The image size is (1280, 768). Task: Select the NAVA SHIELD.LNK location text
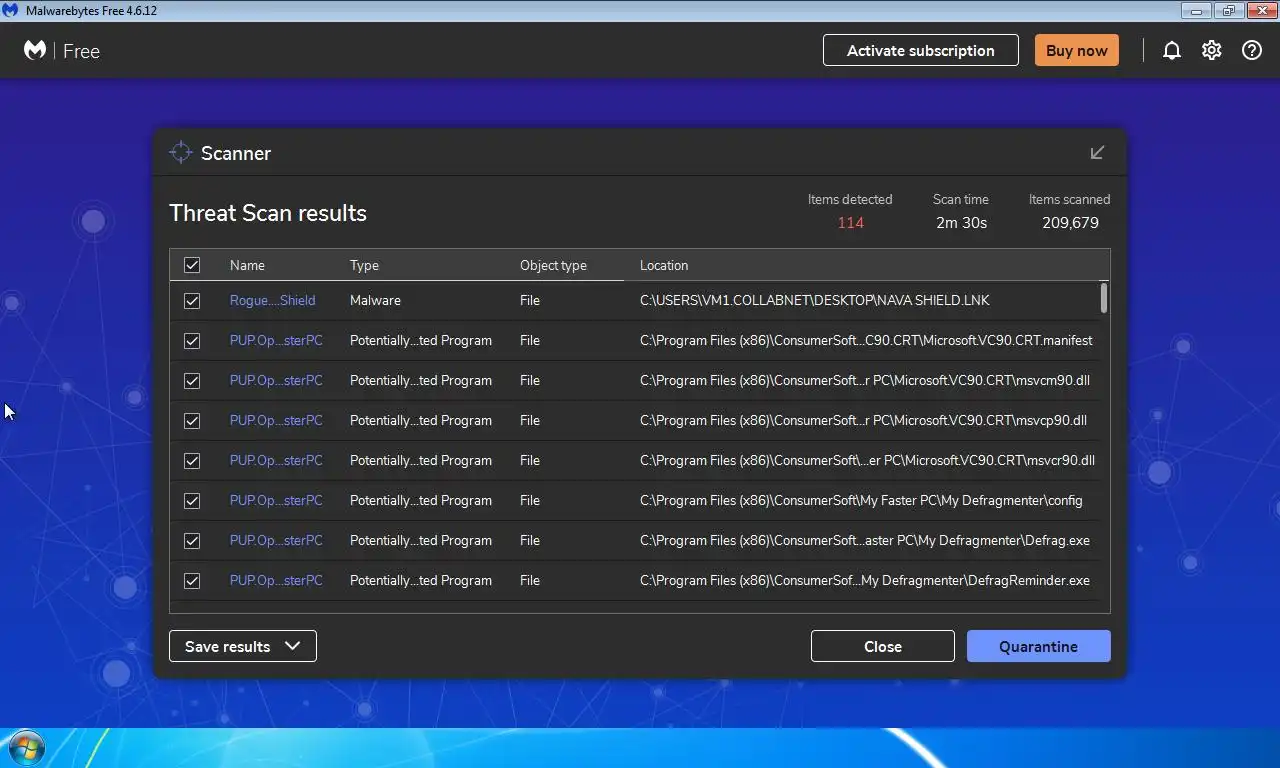[x=815, y=300]
